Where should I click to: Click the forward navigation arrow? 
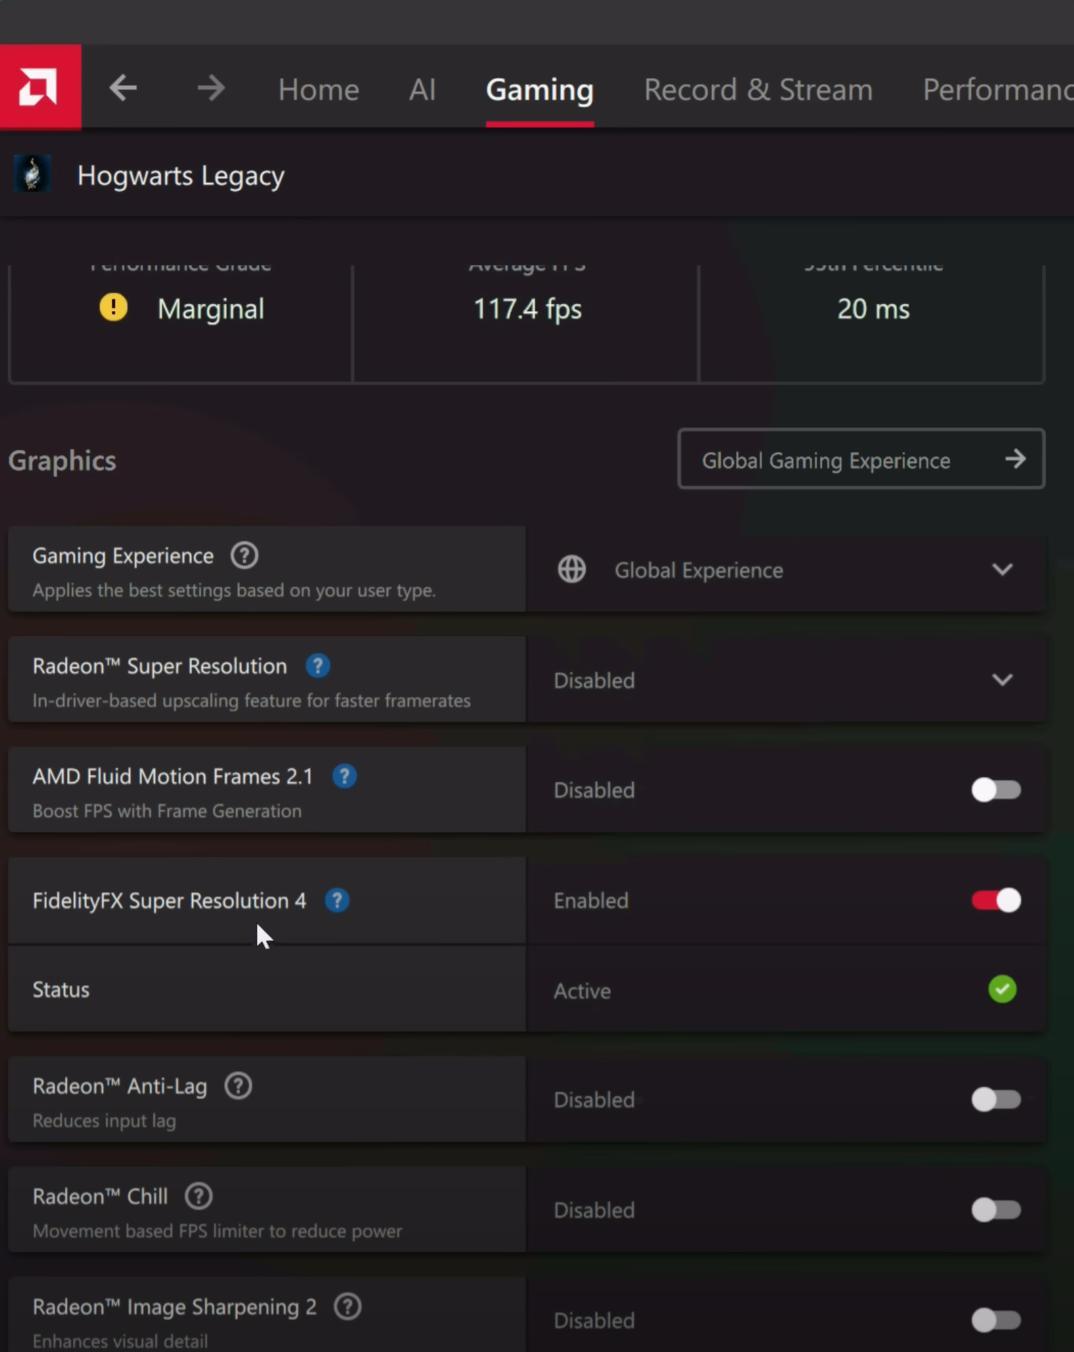pyautogui.click(x=211, y=88)
